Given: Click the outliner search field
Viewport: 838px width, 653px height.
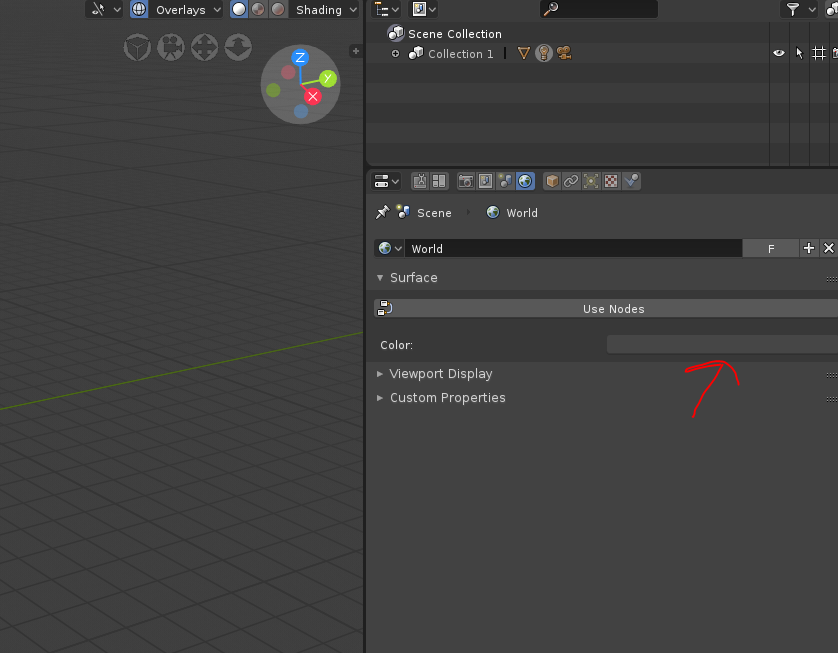Looking at the screenshot, I should pyautogui.click(x=599, y=9).
